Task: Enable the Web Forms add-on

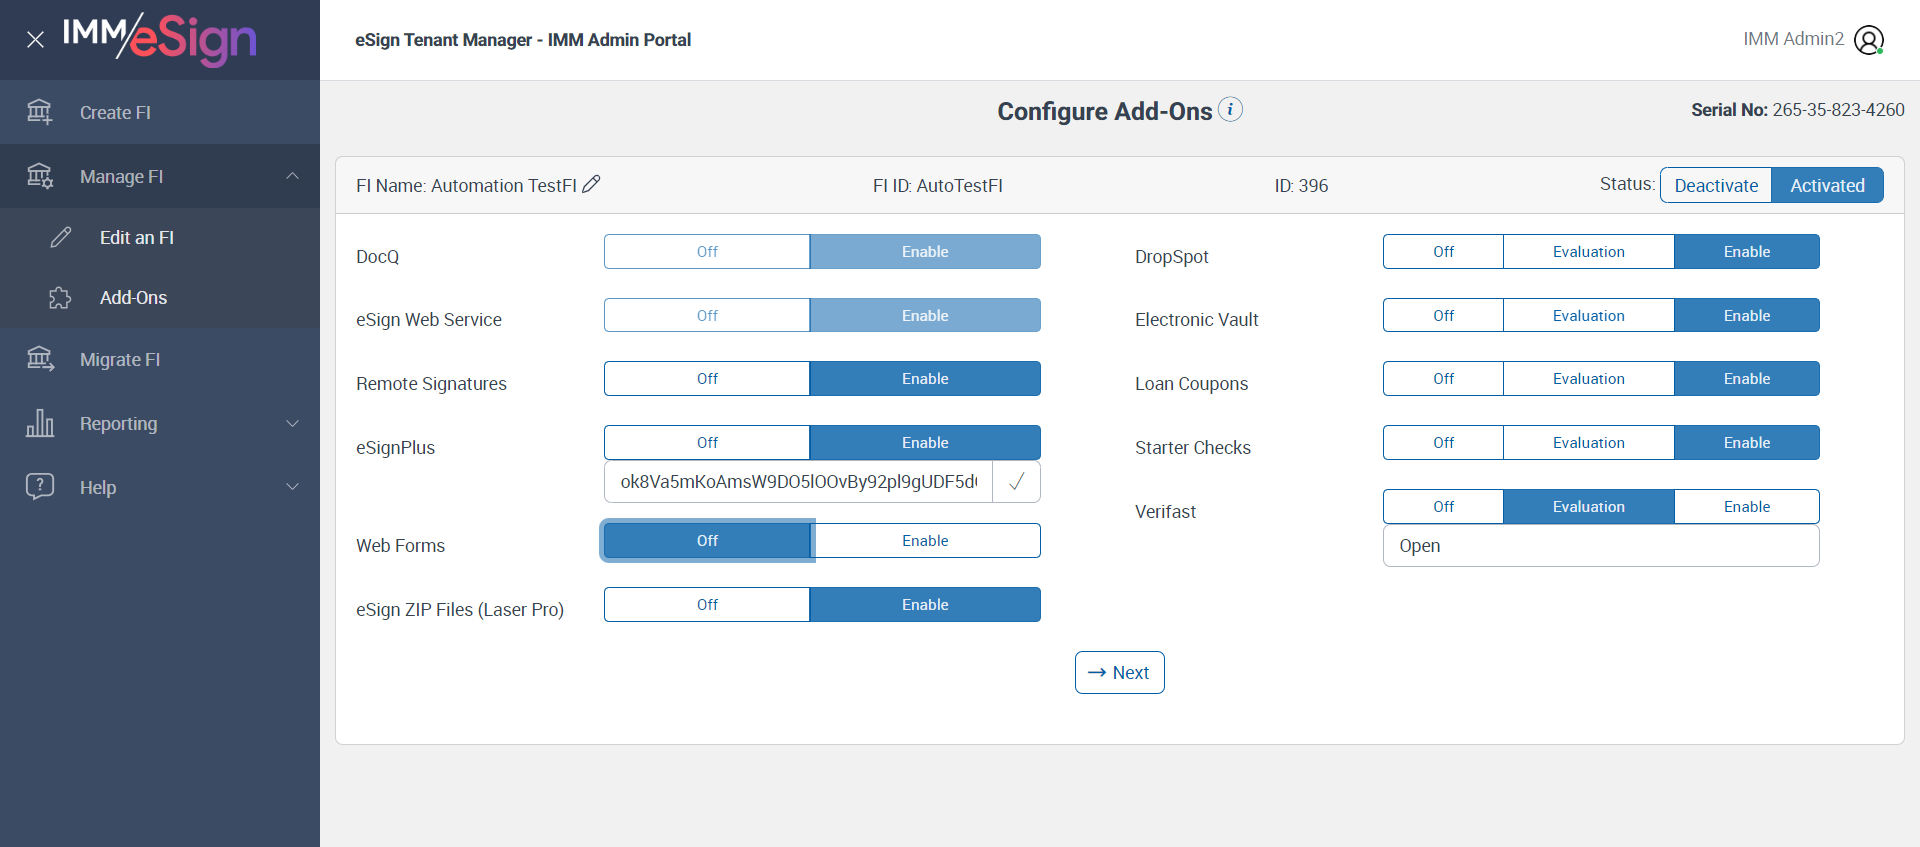Action: [x=925, y=541]
